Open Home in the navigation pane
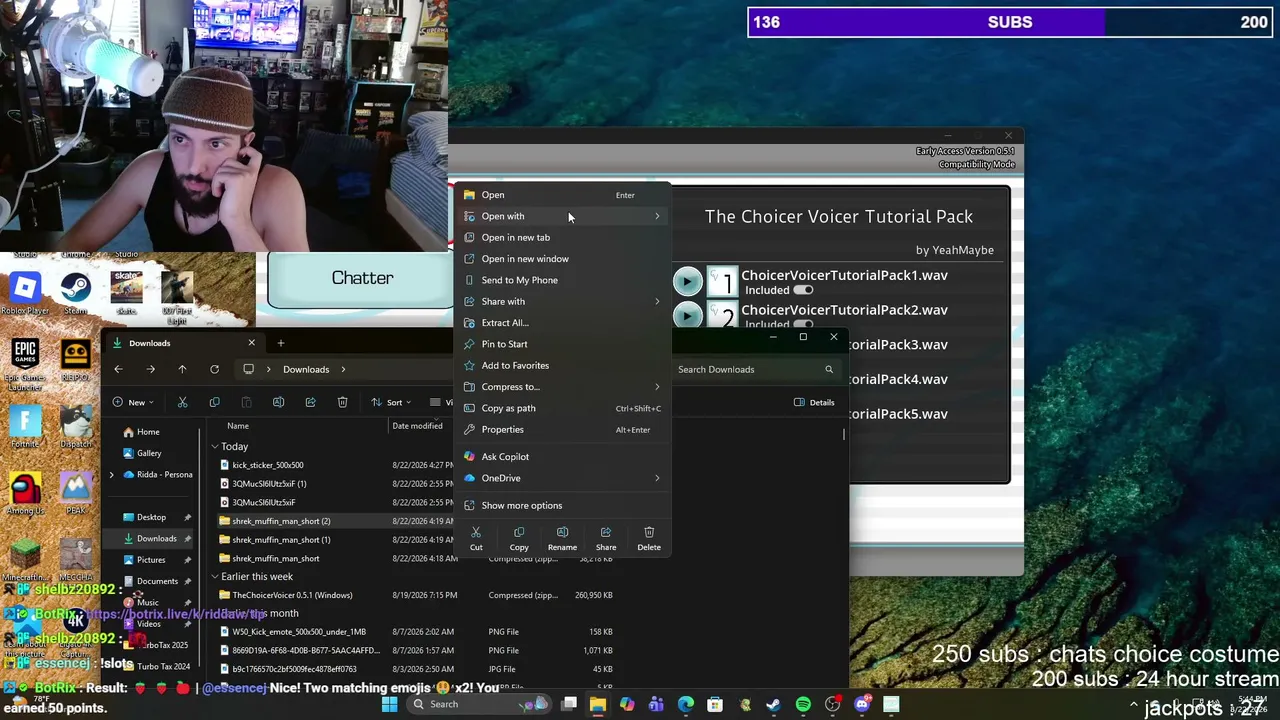This screenshot has height=720, width=1280. 148,432
